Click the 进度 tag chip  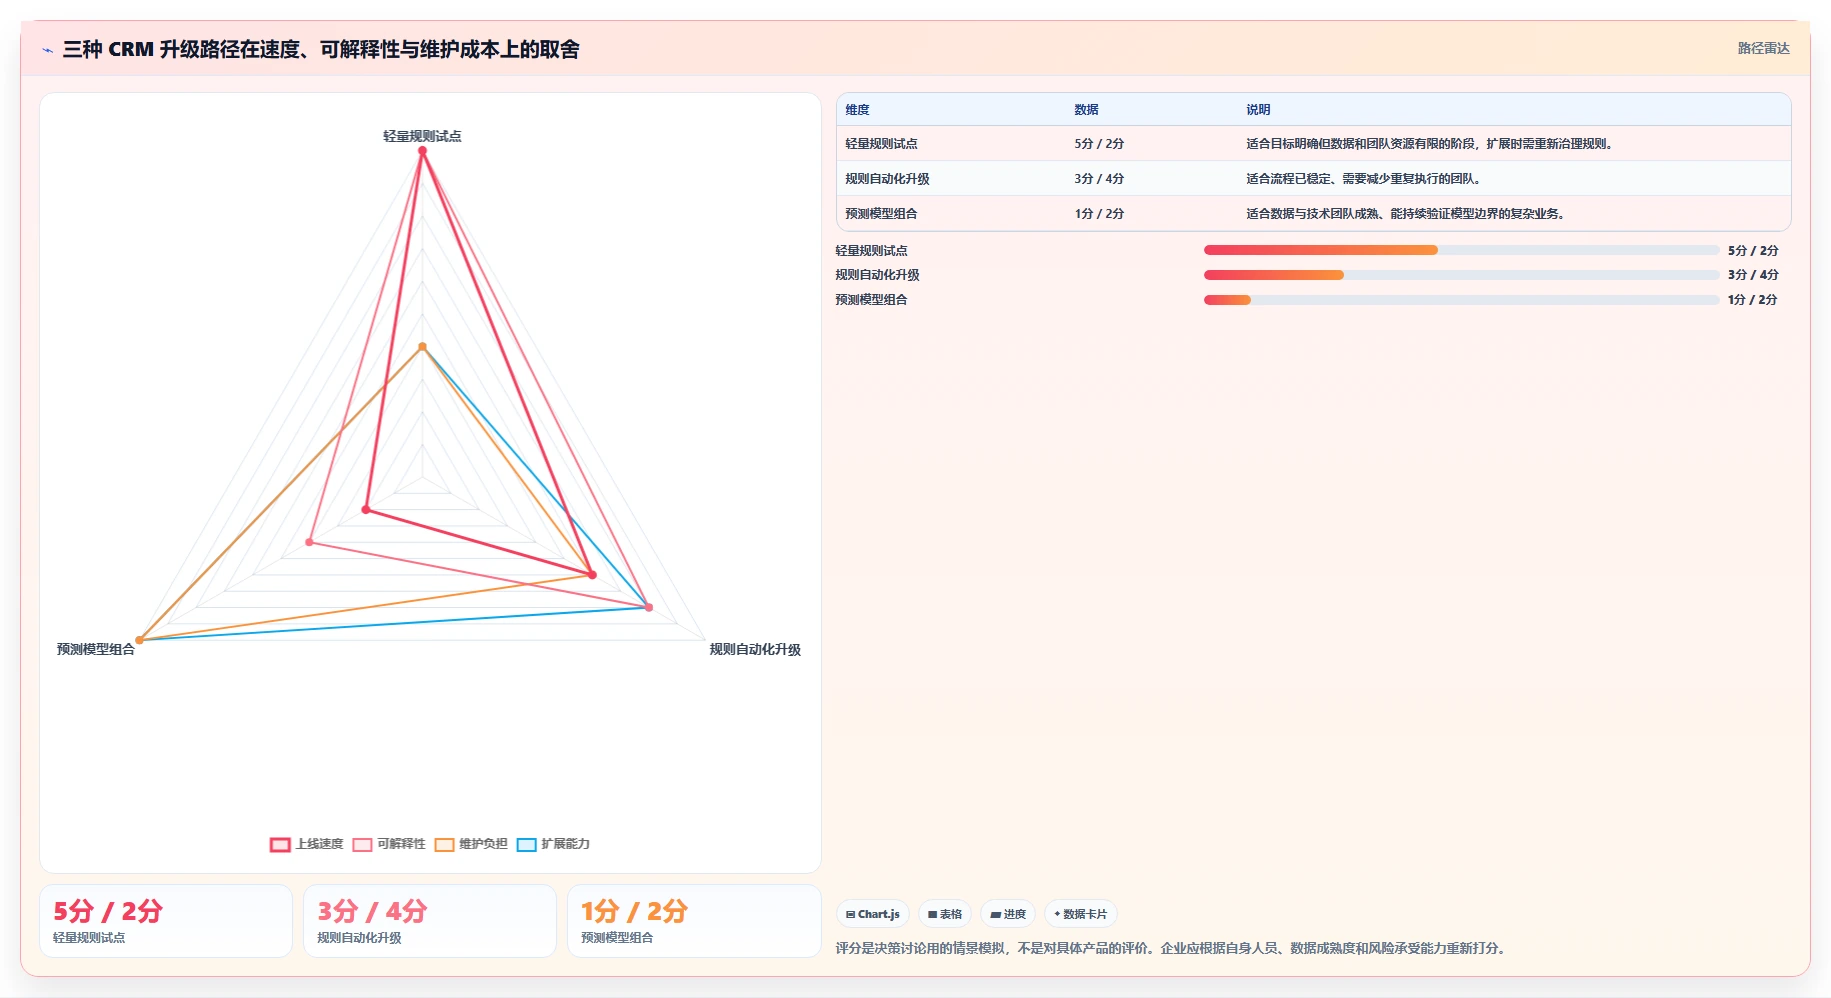coord(1007,914)
